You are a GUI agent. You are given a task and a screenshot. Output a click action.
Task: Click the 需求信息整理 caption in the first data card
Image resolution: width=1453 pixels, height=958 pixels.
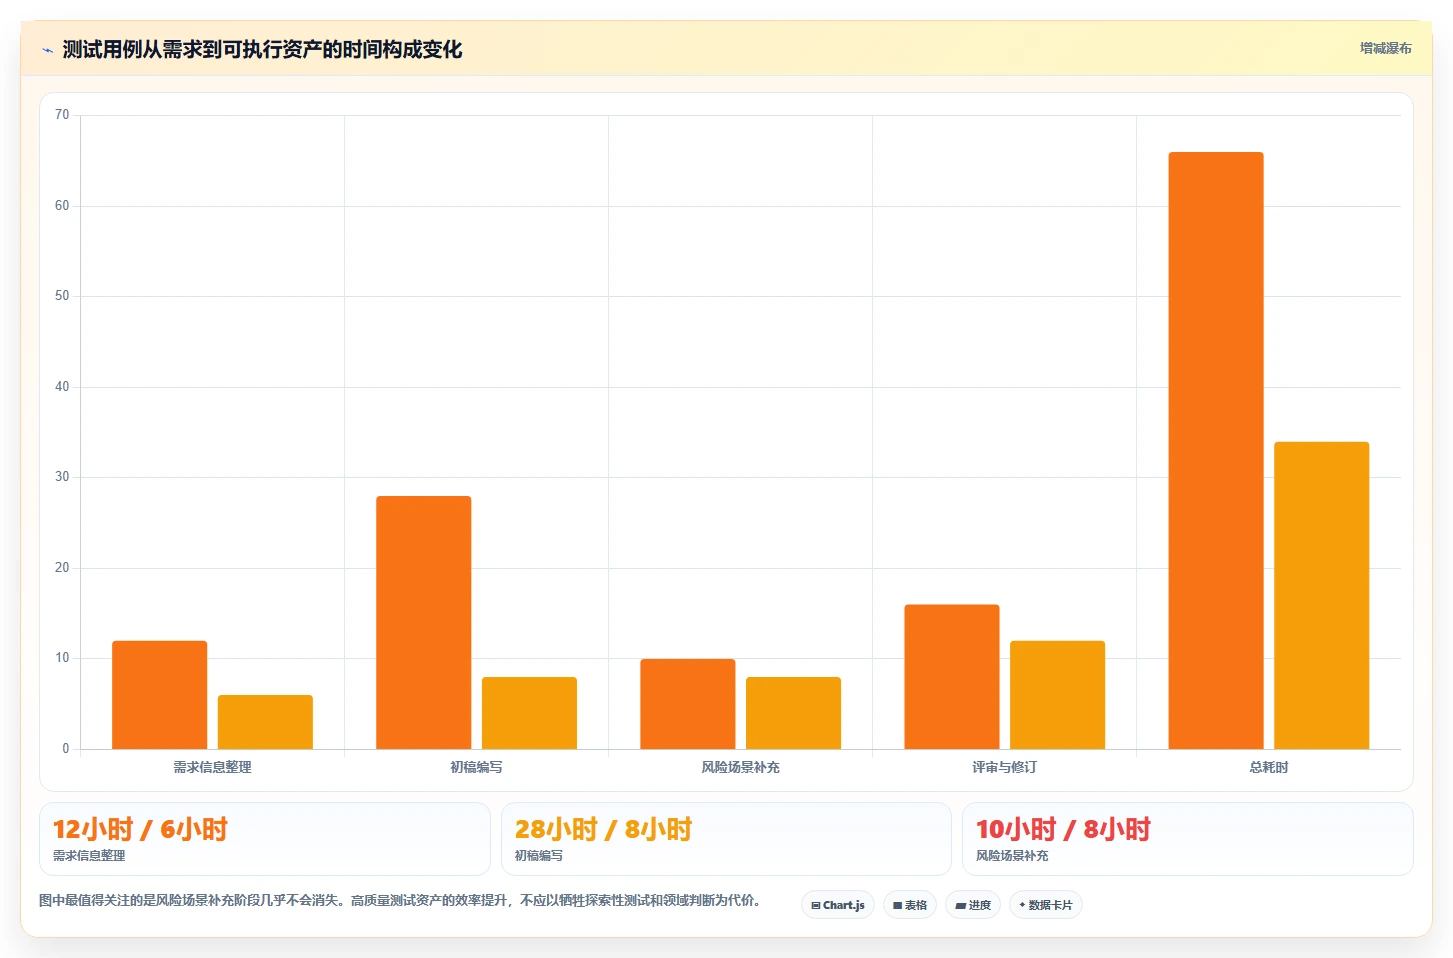click(89, 856)
